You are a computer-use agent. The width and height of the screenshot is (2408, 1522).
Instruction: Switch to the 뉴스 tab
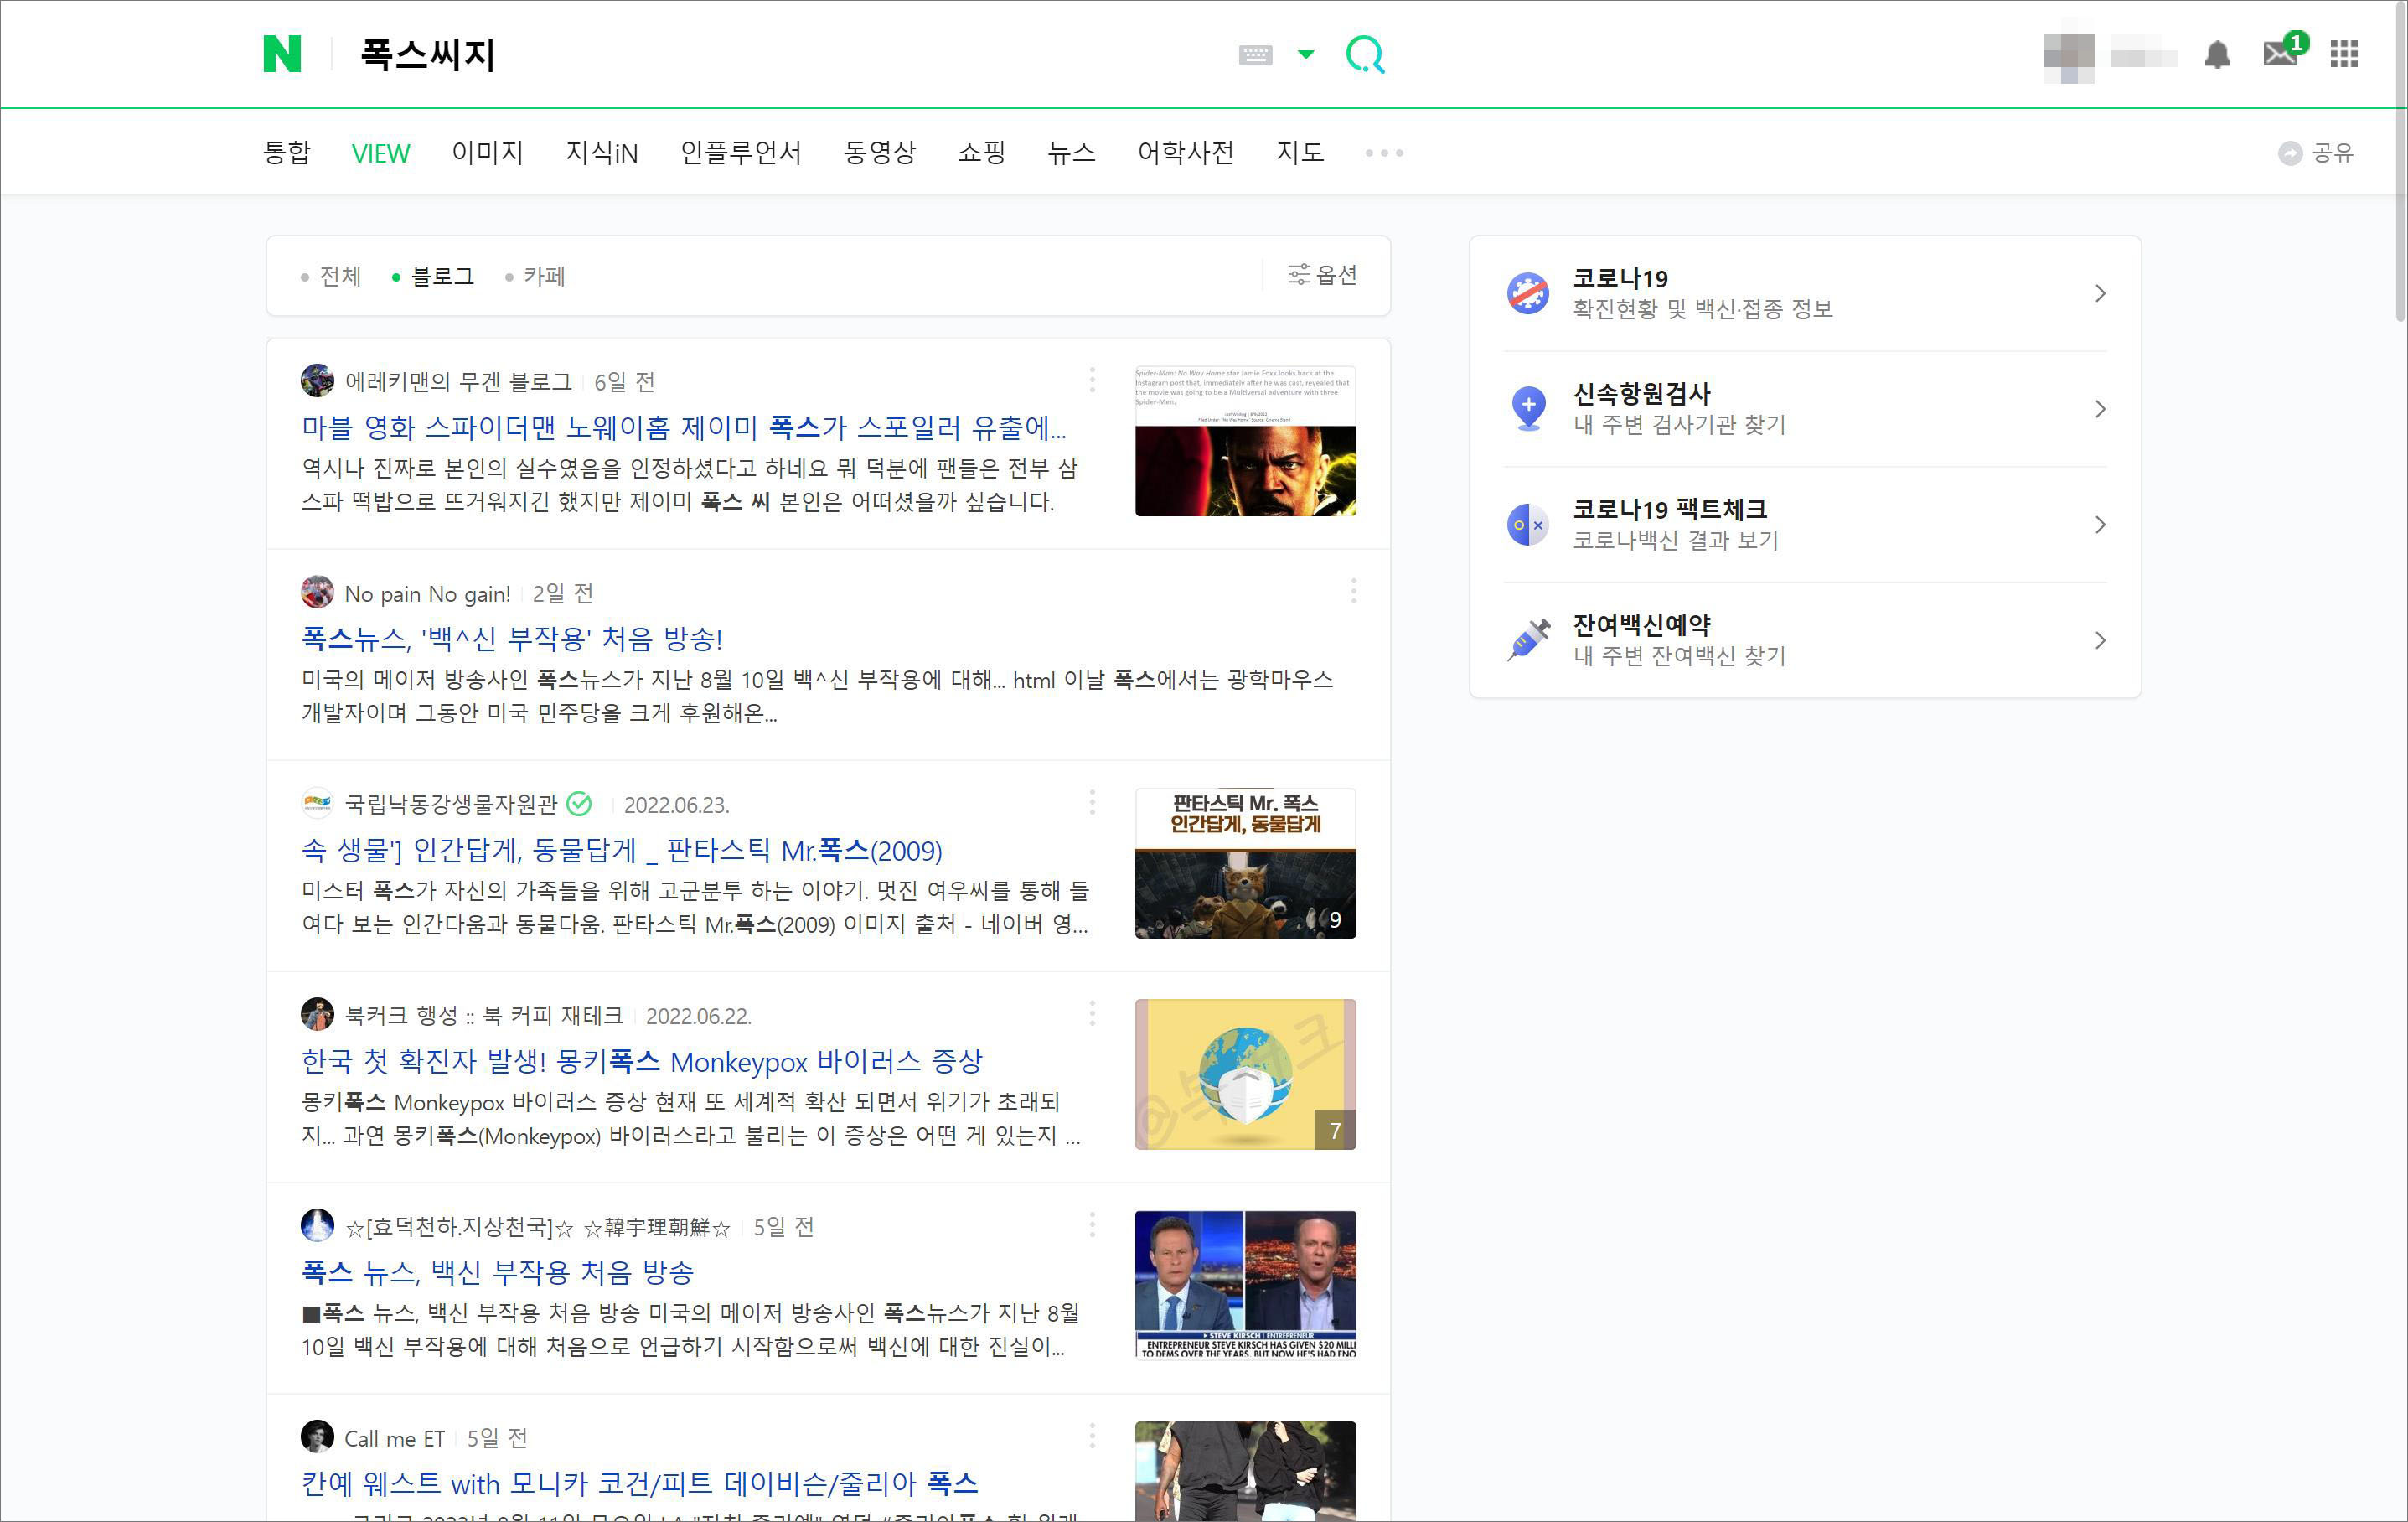click(1071, 153)
